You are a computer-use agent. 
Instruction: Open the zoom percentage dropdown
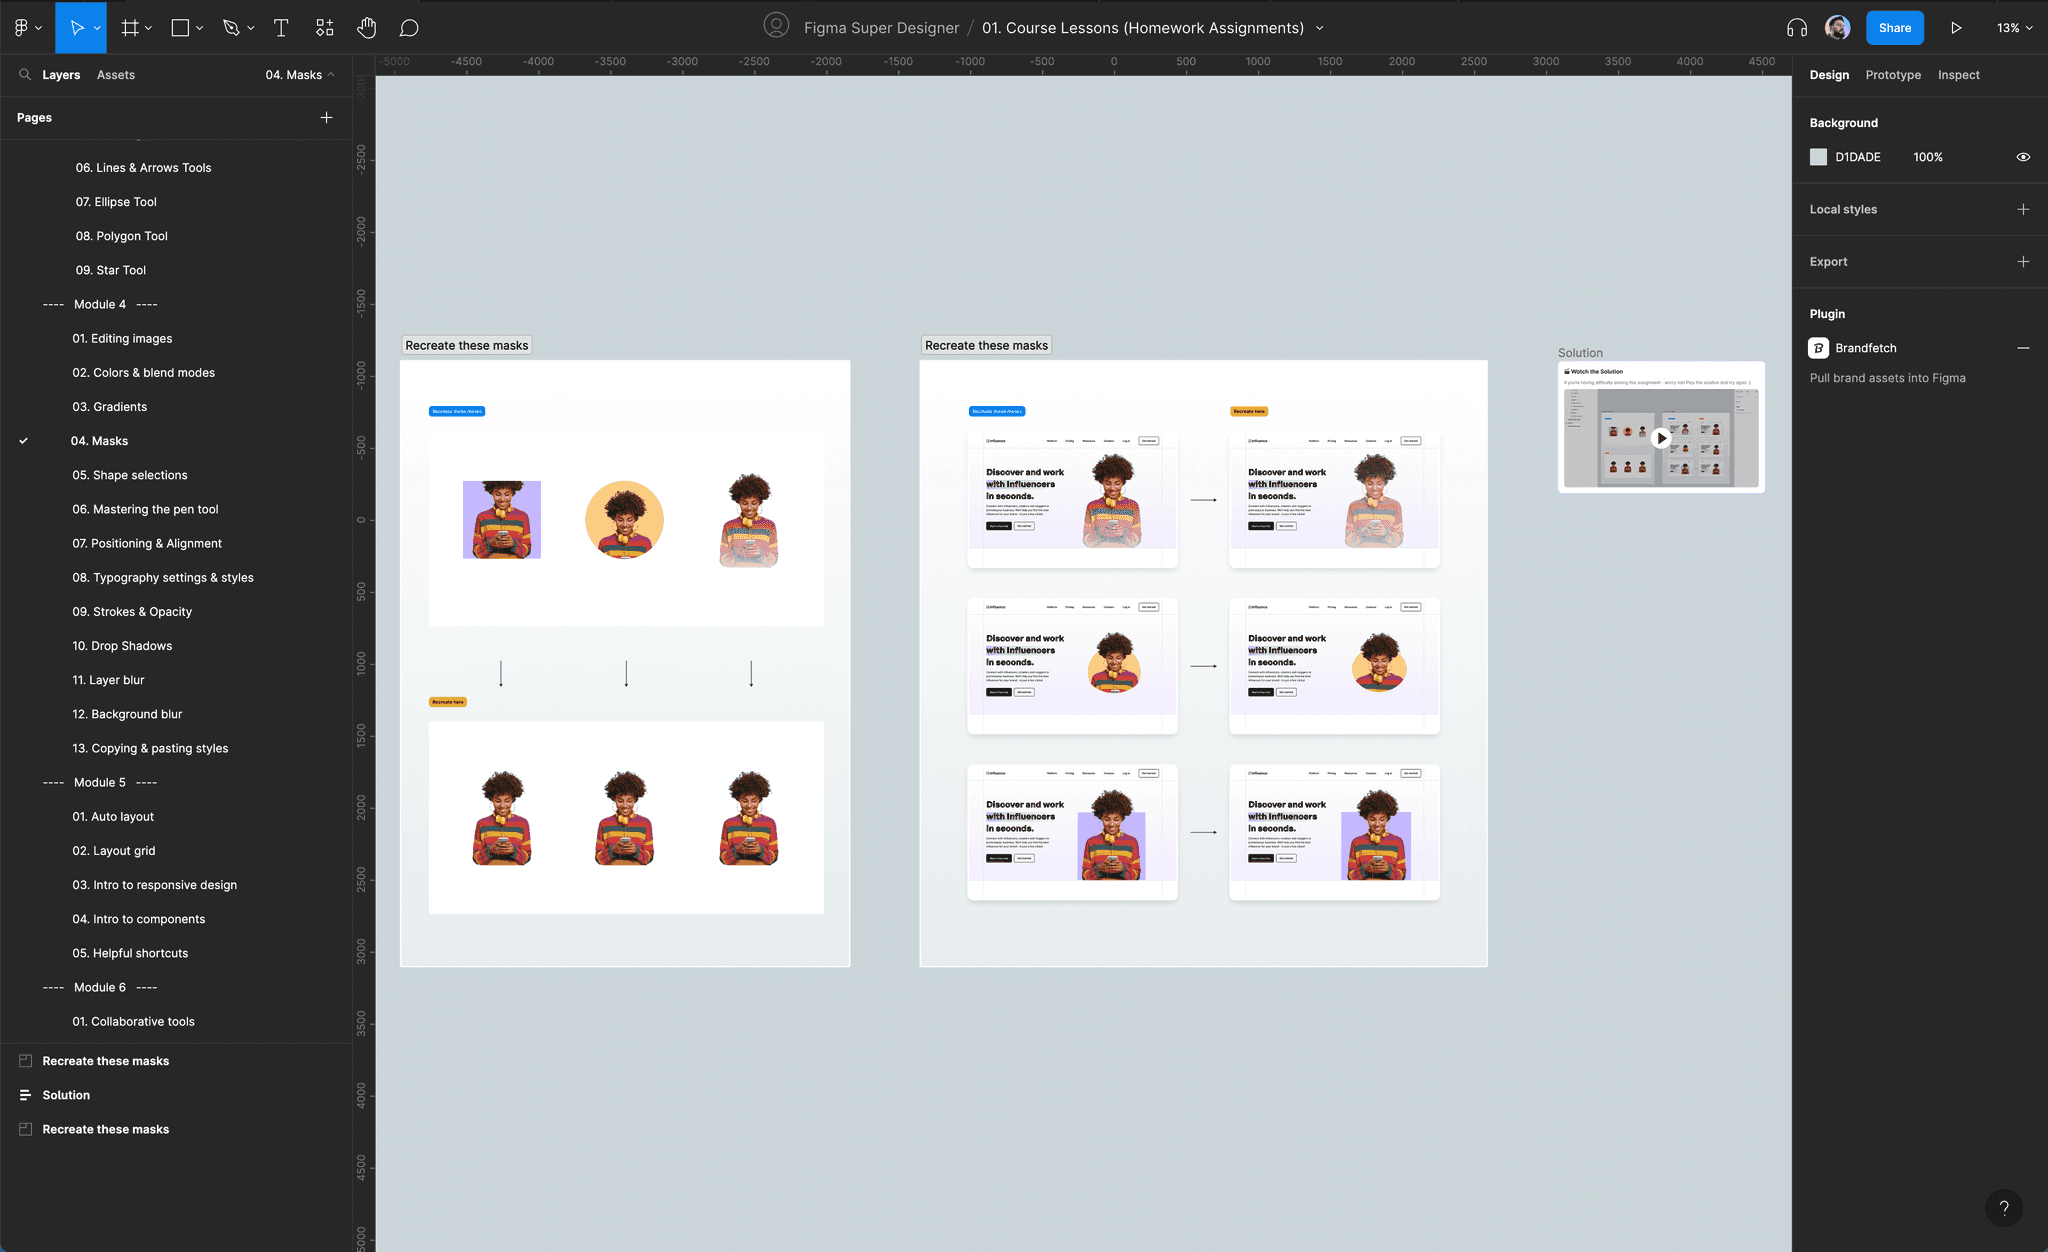(2012, 27)
